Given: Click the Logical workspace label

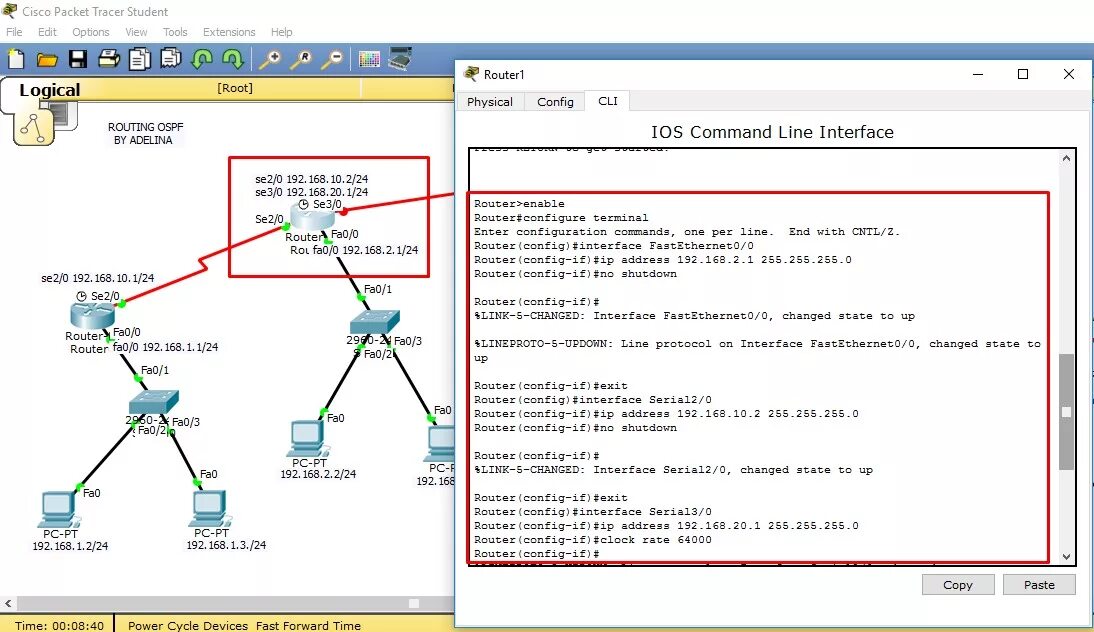Looking at the screenshot, I should coord(50,90).
